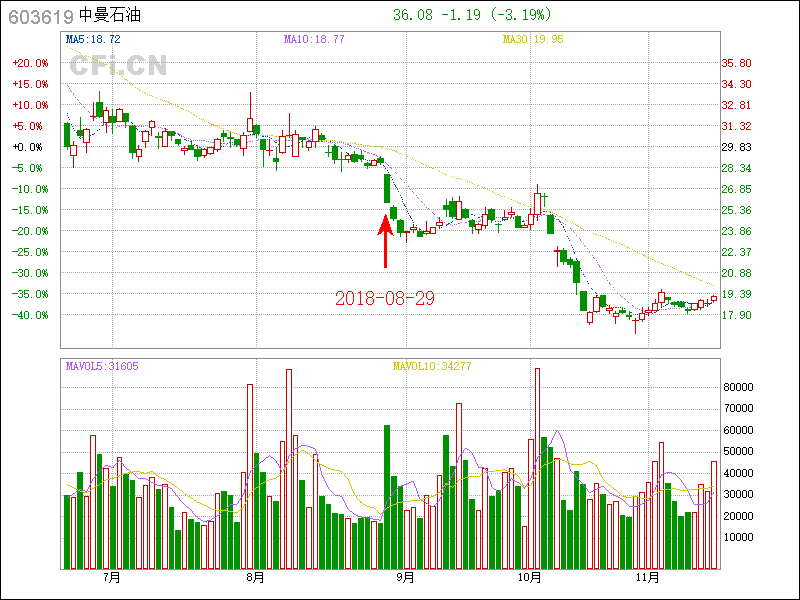This screenshot has width=800, height=600.
Task: Click the 32.81 price axis label
Action: point(737,105)
